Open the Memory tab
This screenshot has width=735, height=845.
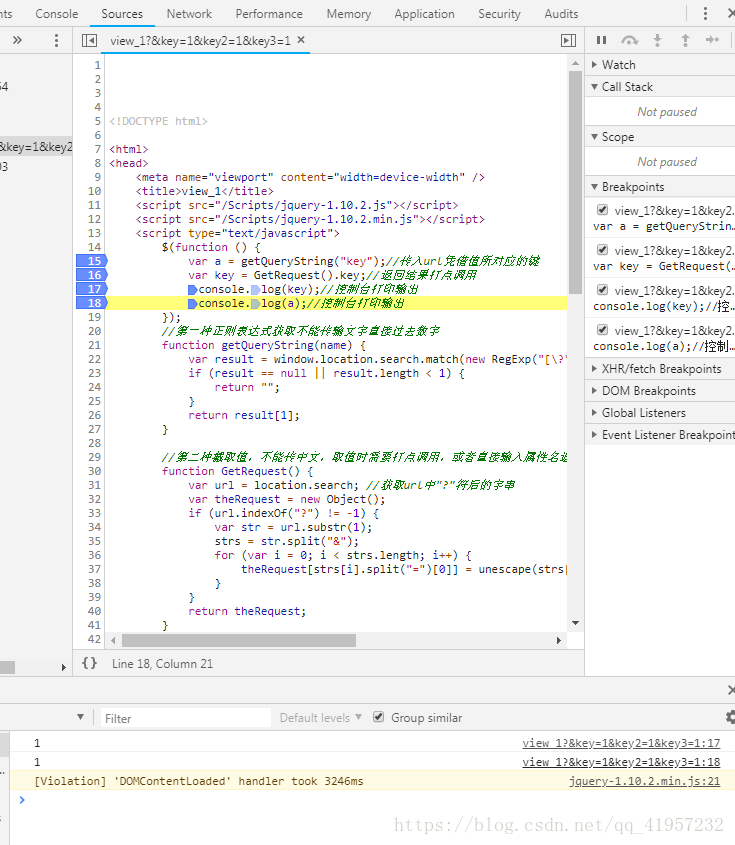point(349,14)
